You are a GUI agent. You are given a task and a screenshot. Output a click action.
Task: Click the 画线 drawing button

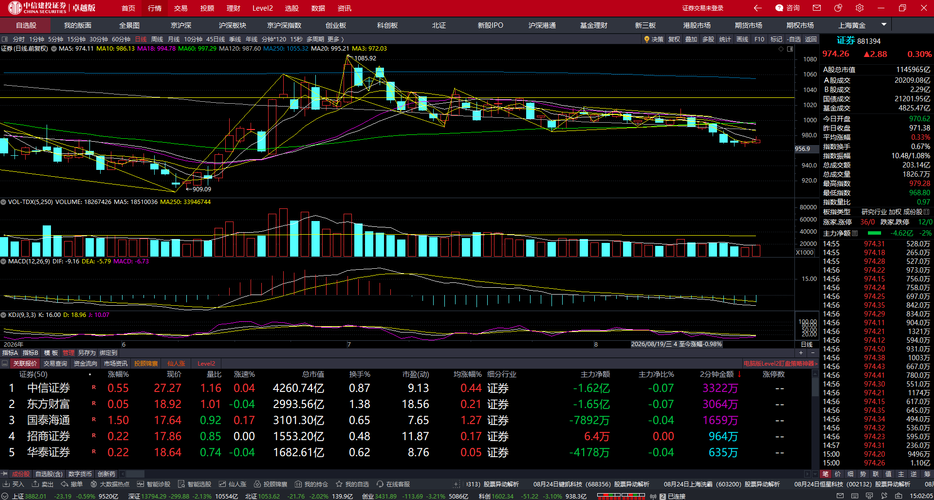[742, 39]
